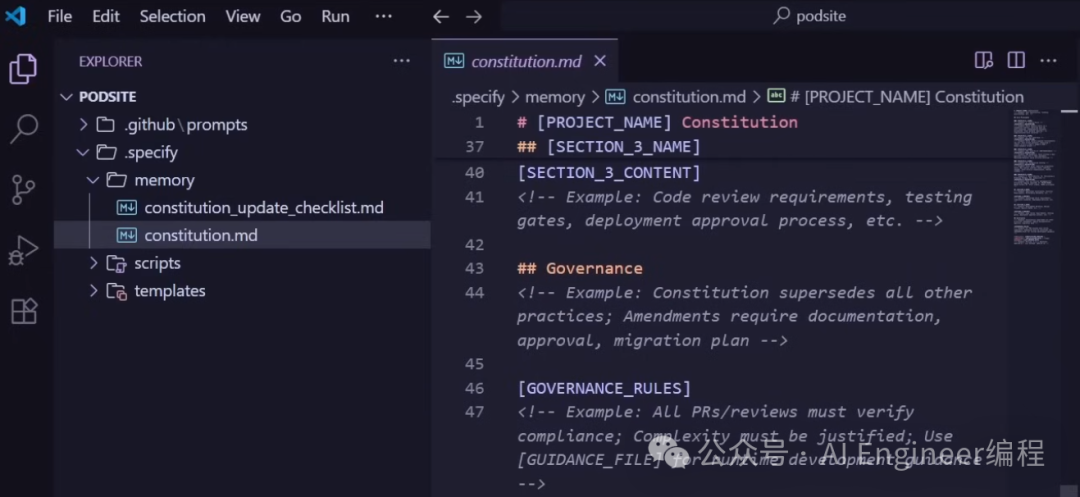Click the code review example comment on line 41
The height and width of the screenshot is (497, 1080).
(x=745, y=209)
